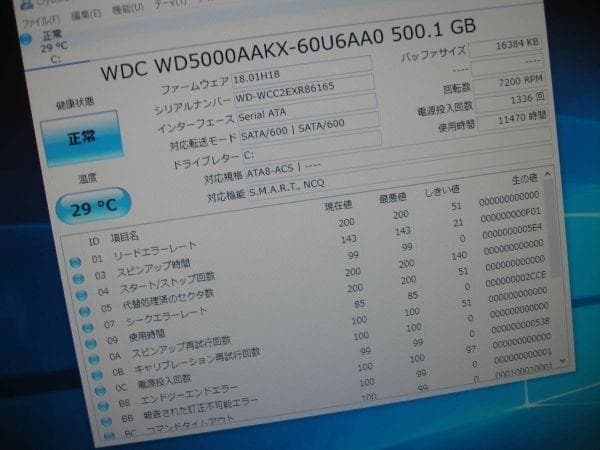Click the 現在値 column header
This screenshot has height=450, width=600.
coord(338,206)
